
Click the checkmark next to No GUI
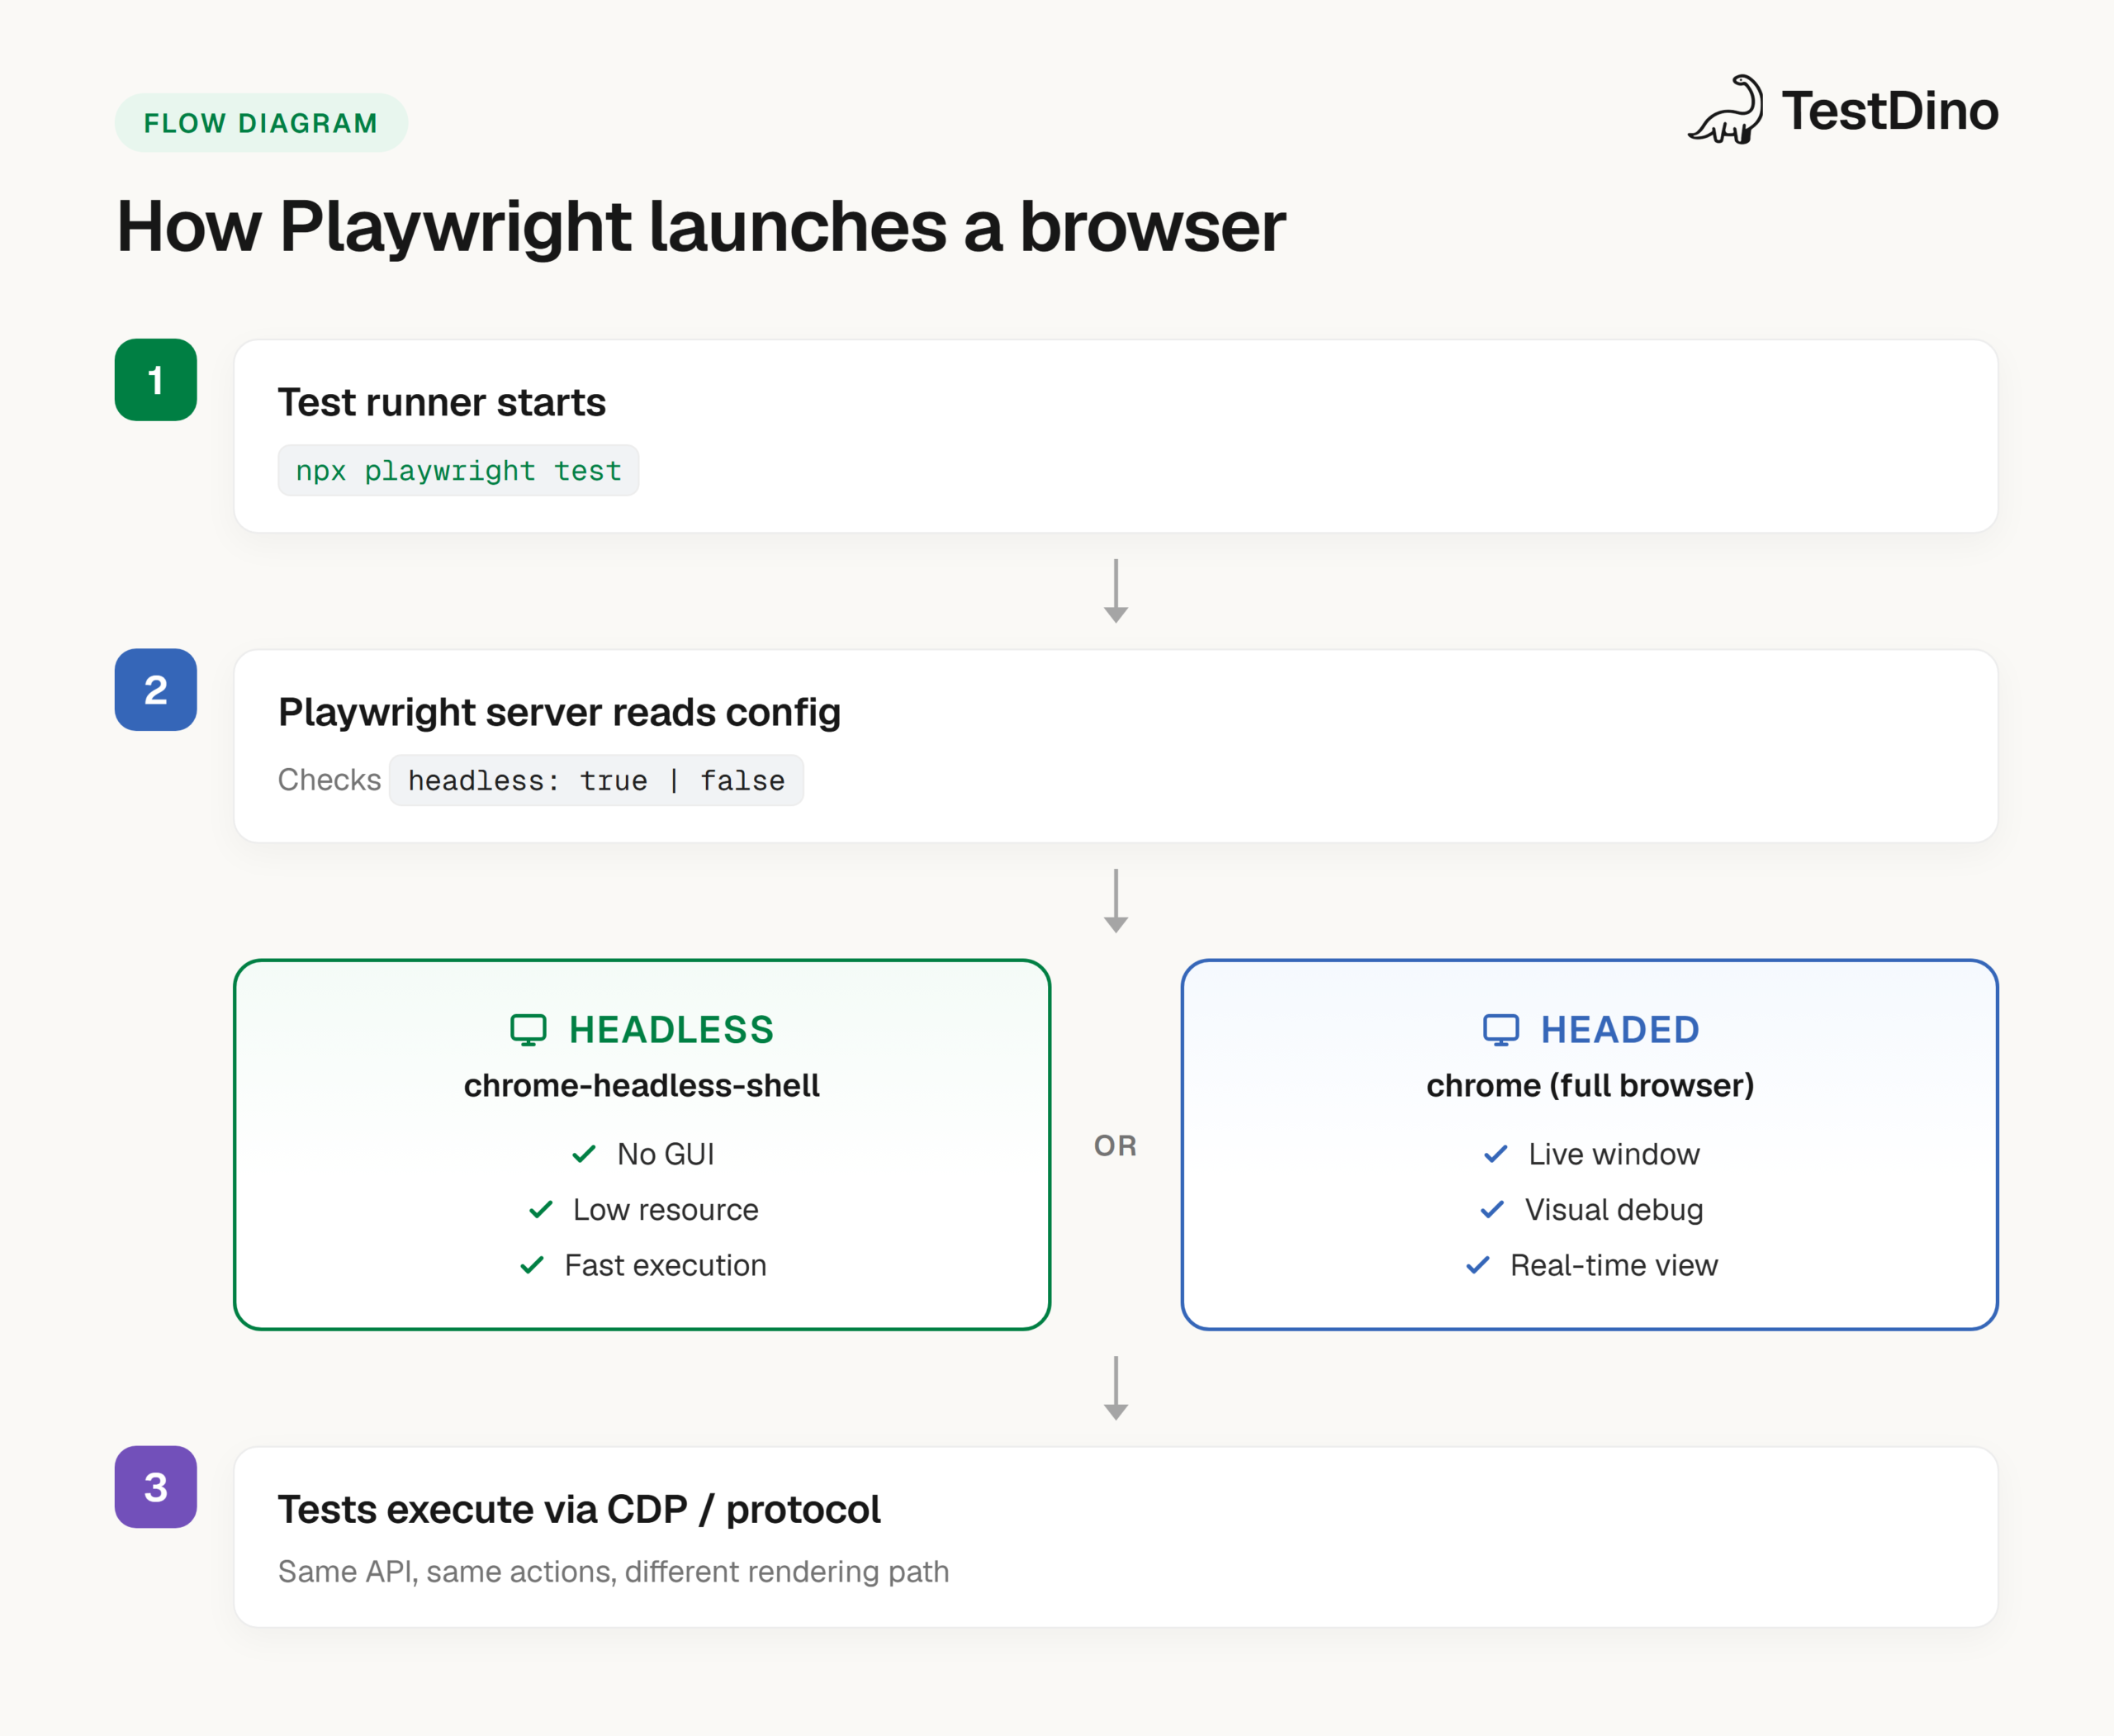tap(584, 1154)
